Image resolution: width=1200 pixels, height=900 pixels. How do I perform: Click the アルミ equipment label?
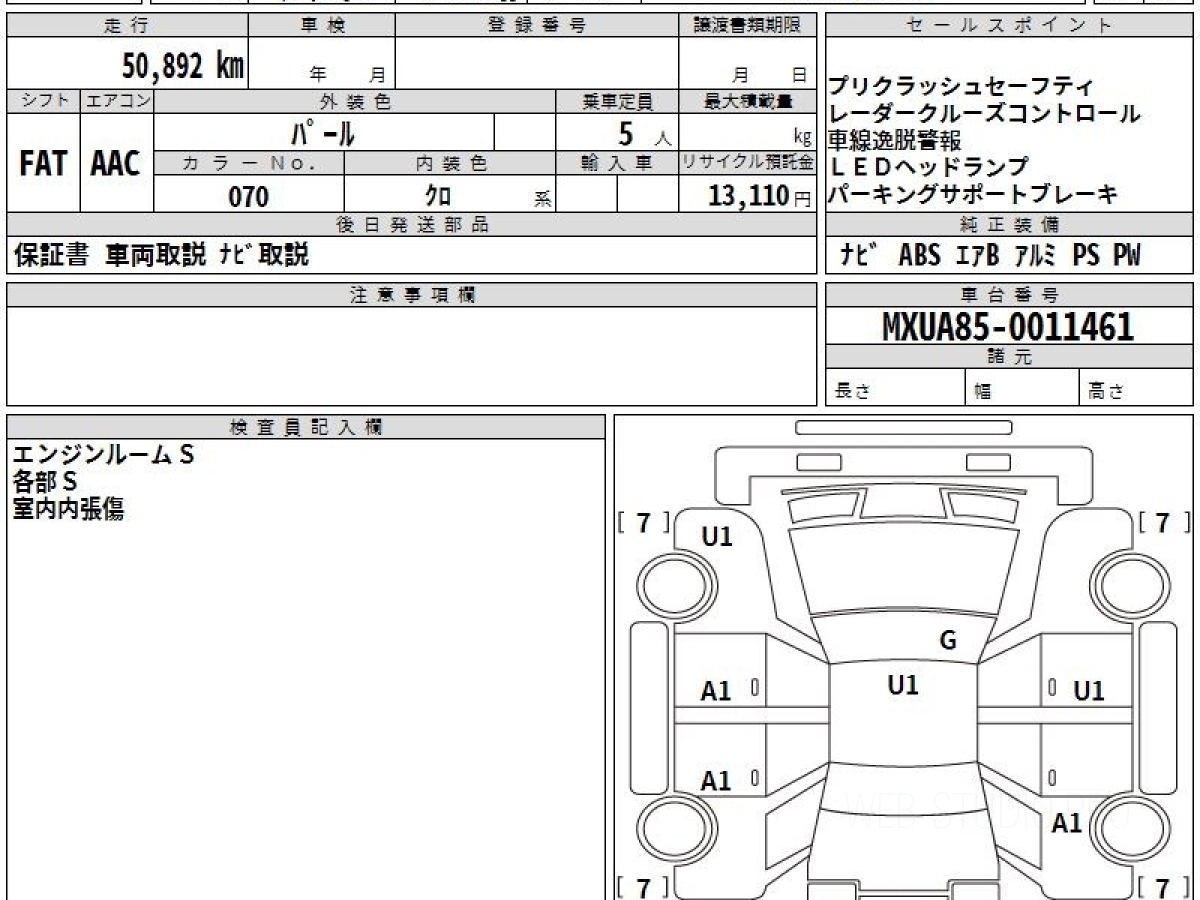[x=1037, y=256]
